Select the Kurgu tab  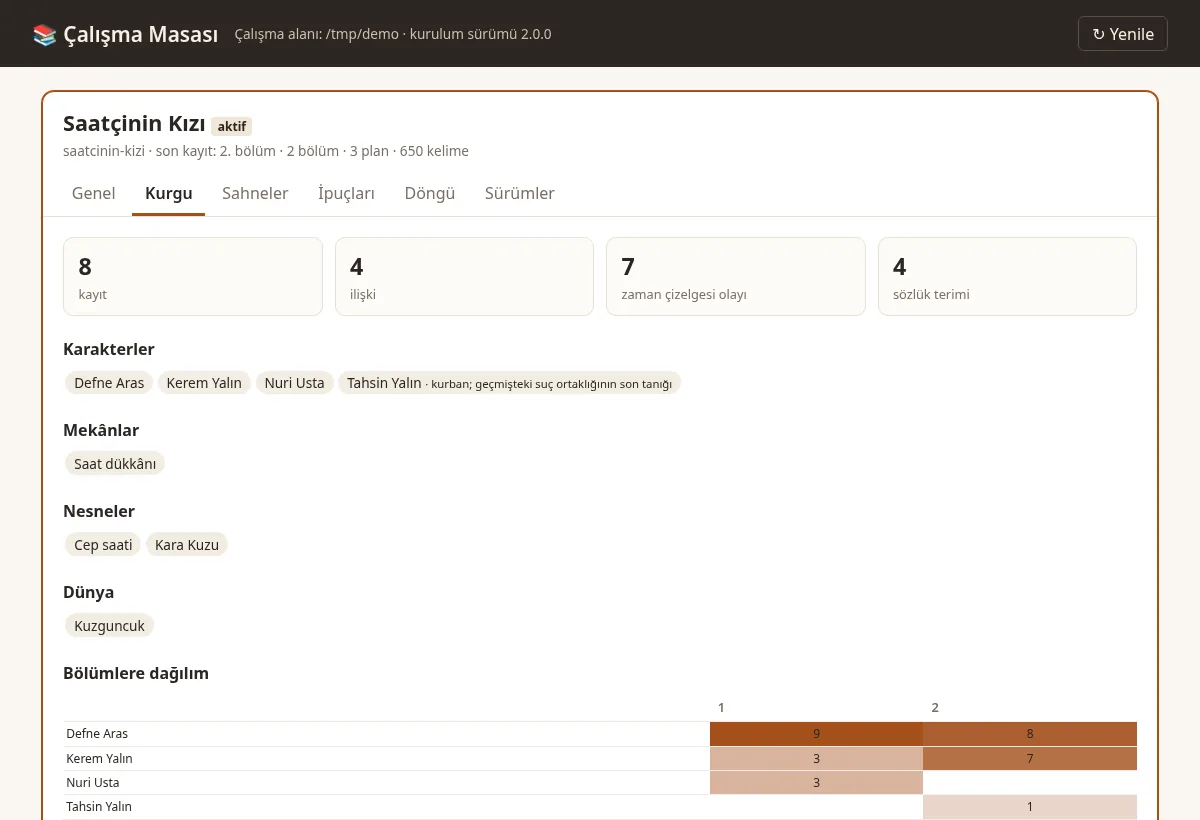(169, 193)
